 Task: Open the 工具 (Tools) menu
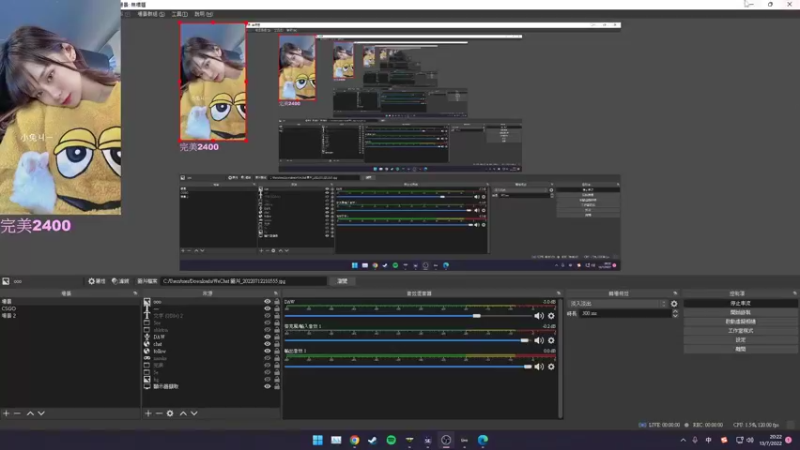tap(180, 14)
